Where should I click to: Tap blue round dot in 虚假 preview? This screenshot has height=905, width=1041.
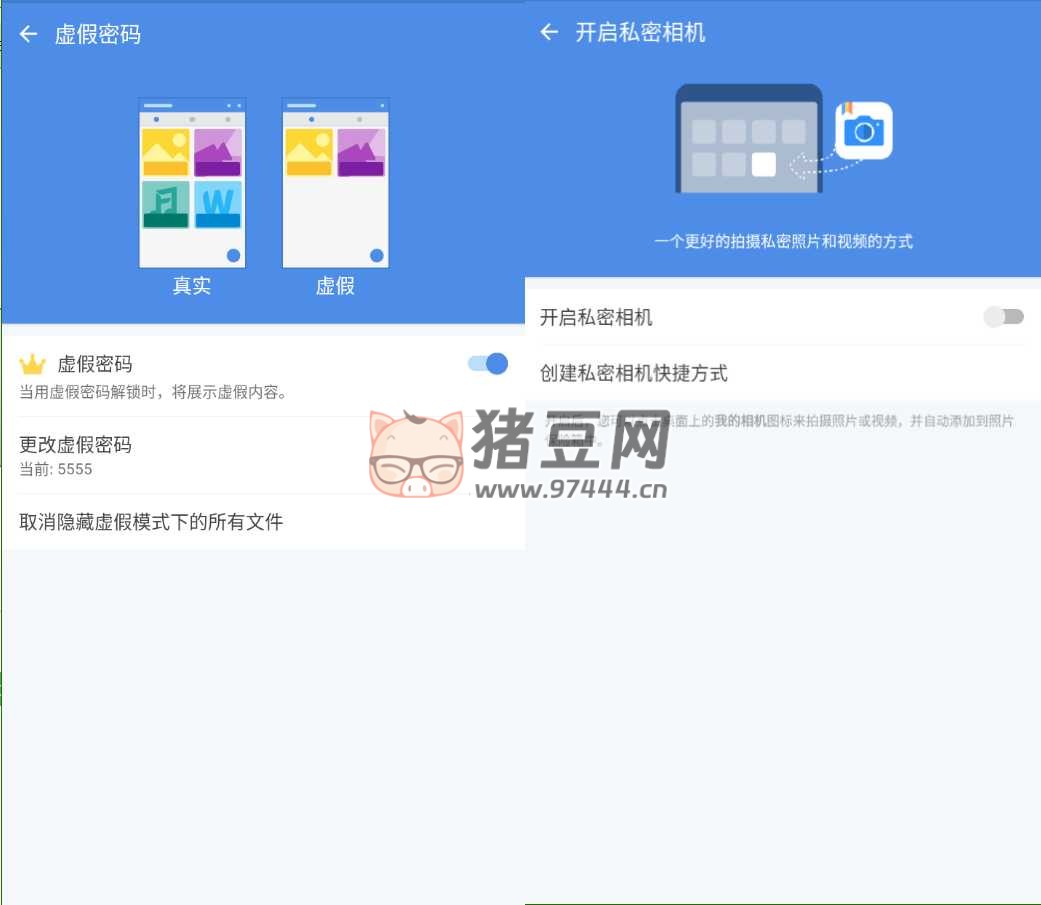(x=377, y=256)
